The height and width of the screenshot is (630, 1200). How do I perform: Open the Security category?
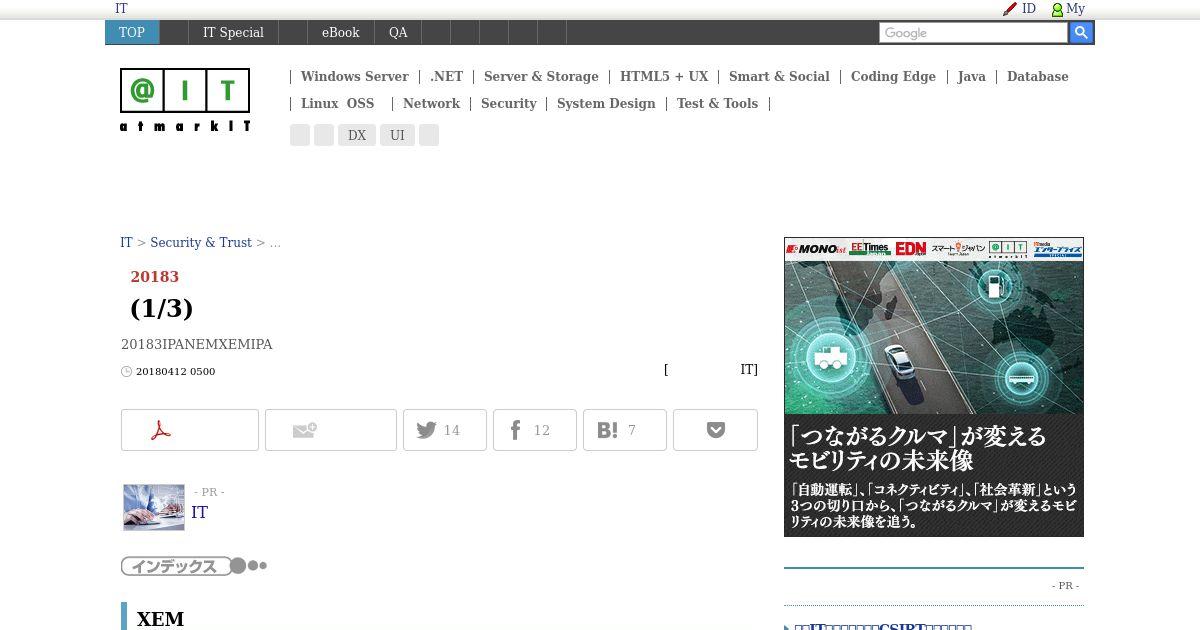click(x=508, y=104)
